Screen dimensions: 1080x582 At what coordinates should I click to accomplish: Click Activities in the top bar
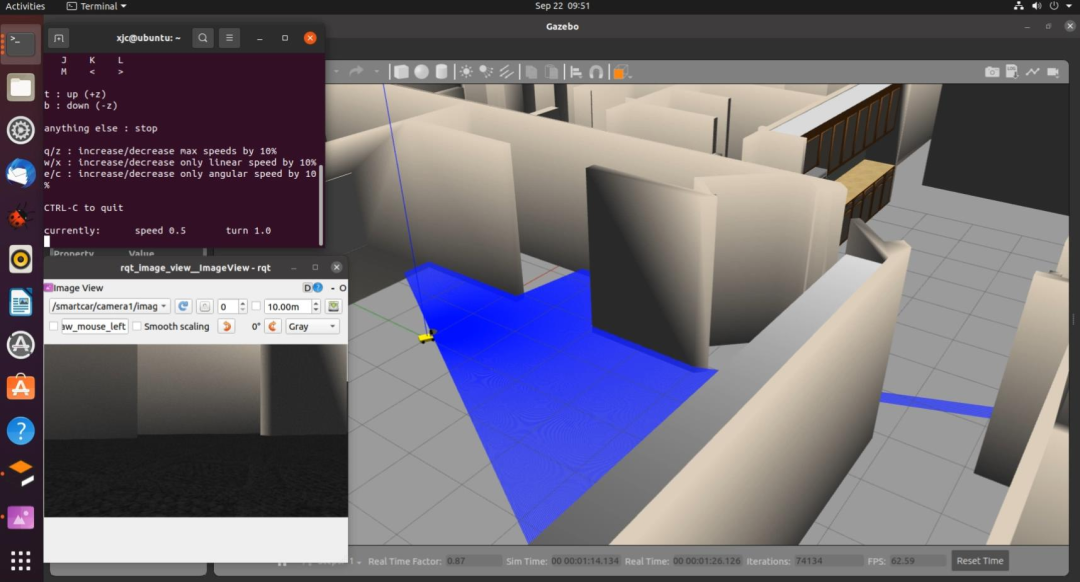pos(25,6)
